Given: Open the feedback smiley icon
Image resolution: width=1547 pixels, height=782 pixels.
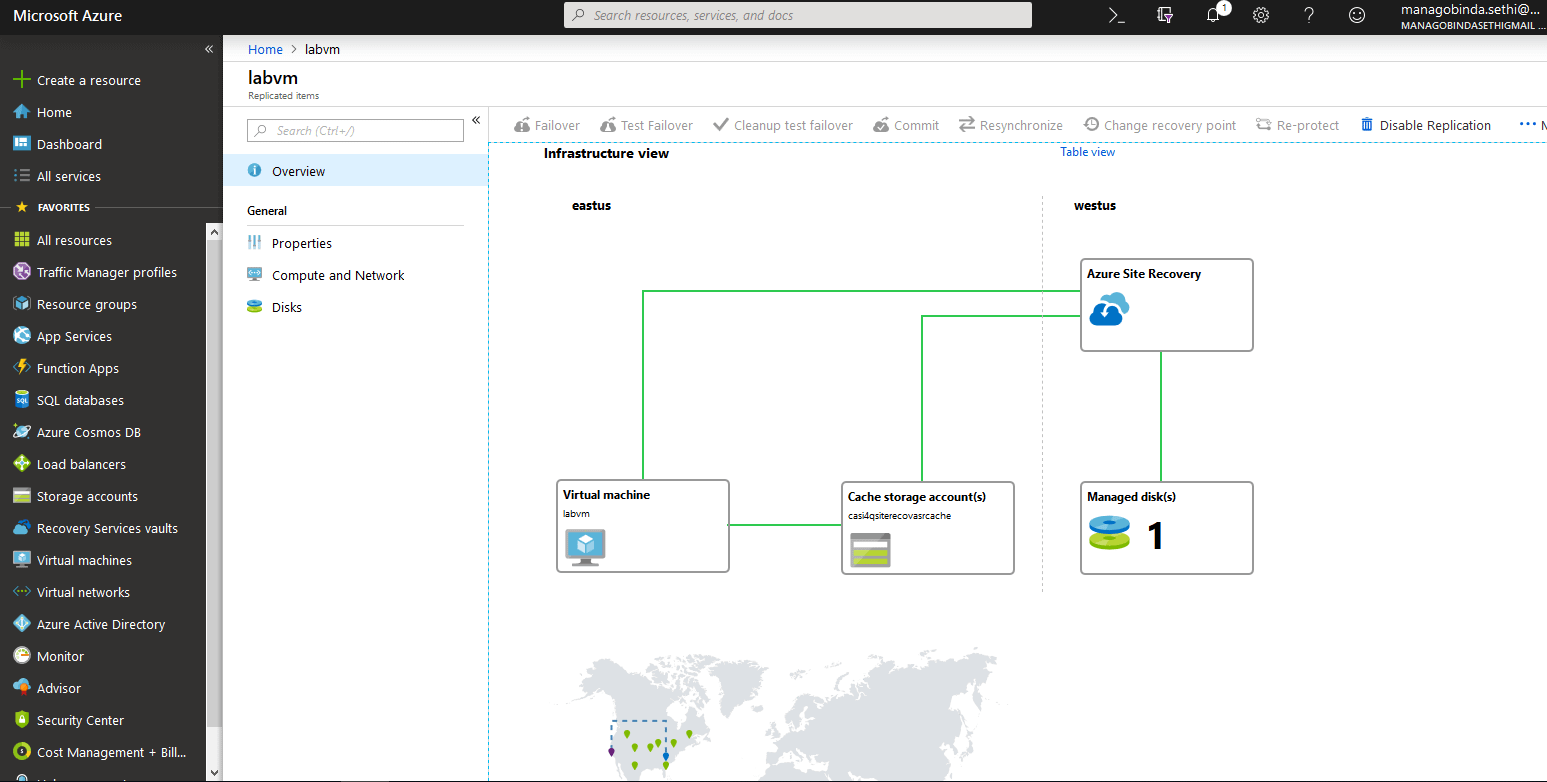Looking at the screenshot, I should click(1357, 15).
